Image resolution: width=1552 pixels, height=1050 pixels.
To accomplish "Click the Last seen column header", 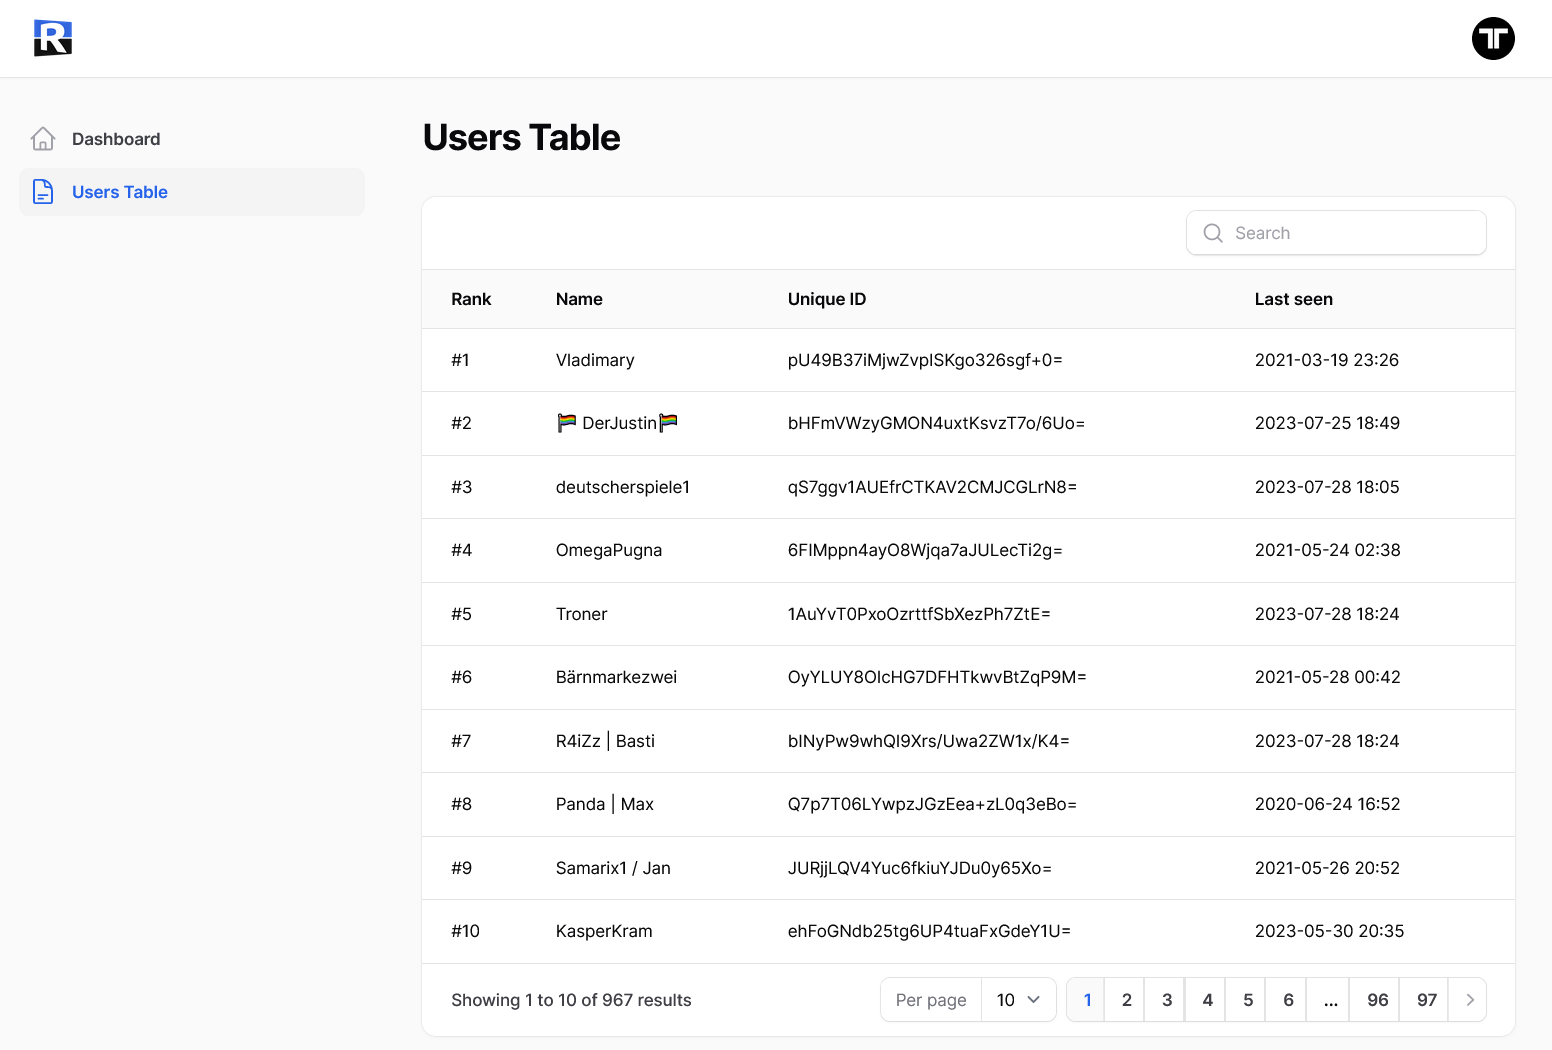I will 1293,299.
